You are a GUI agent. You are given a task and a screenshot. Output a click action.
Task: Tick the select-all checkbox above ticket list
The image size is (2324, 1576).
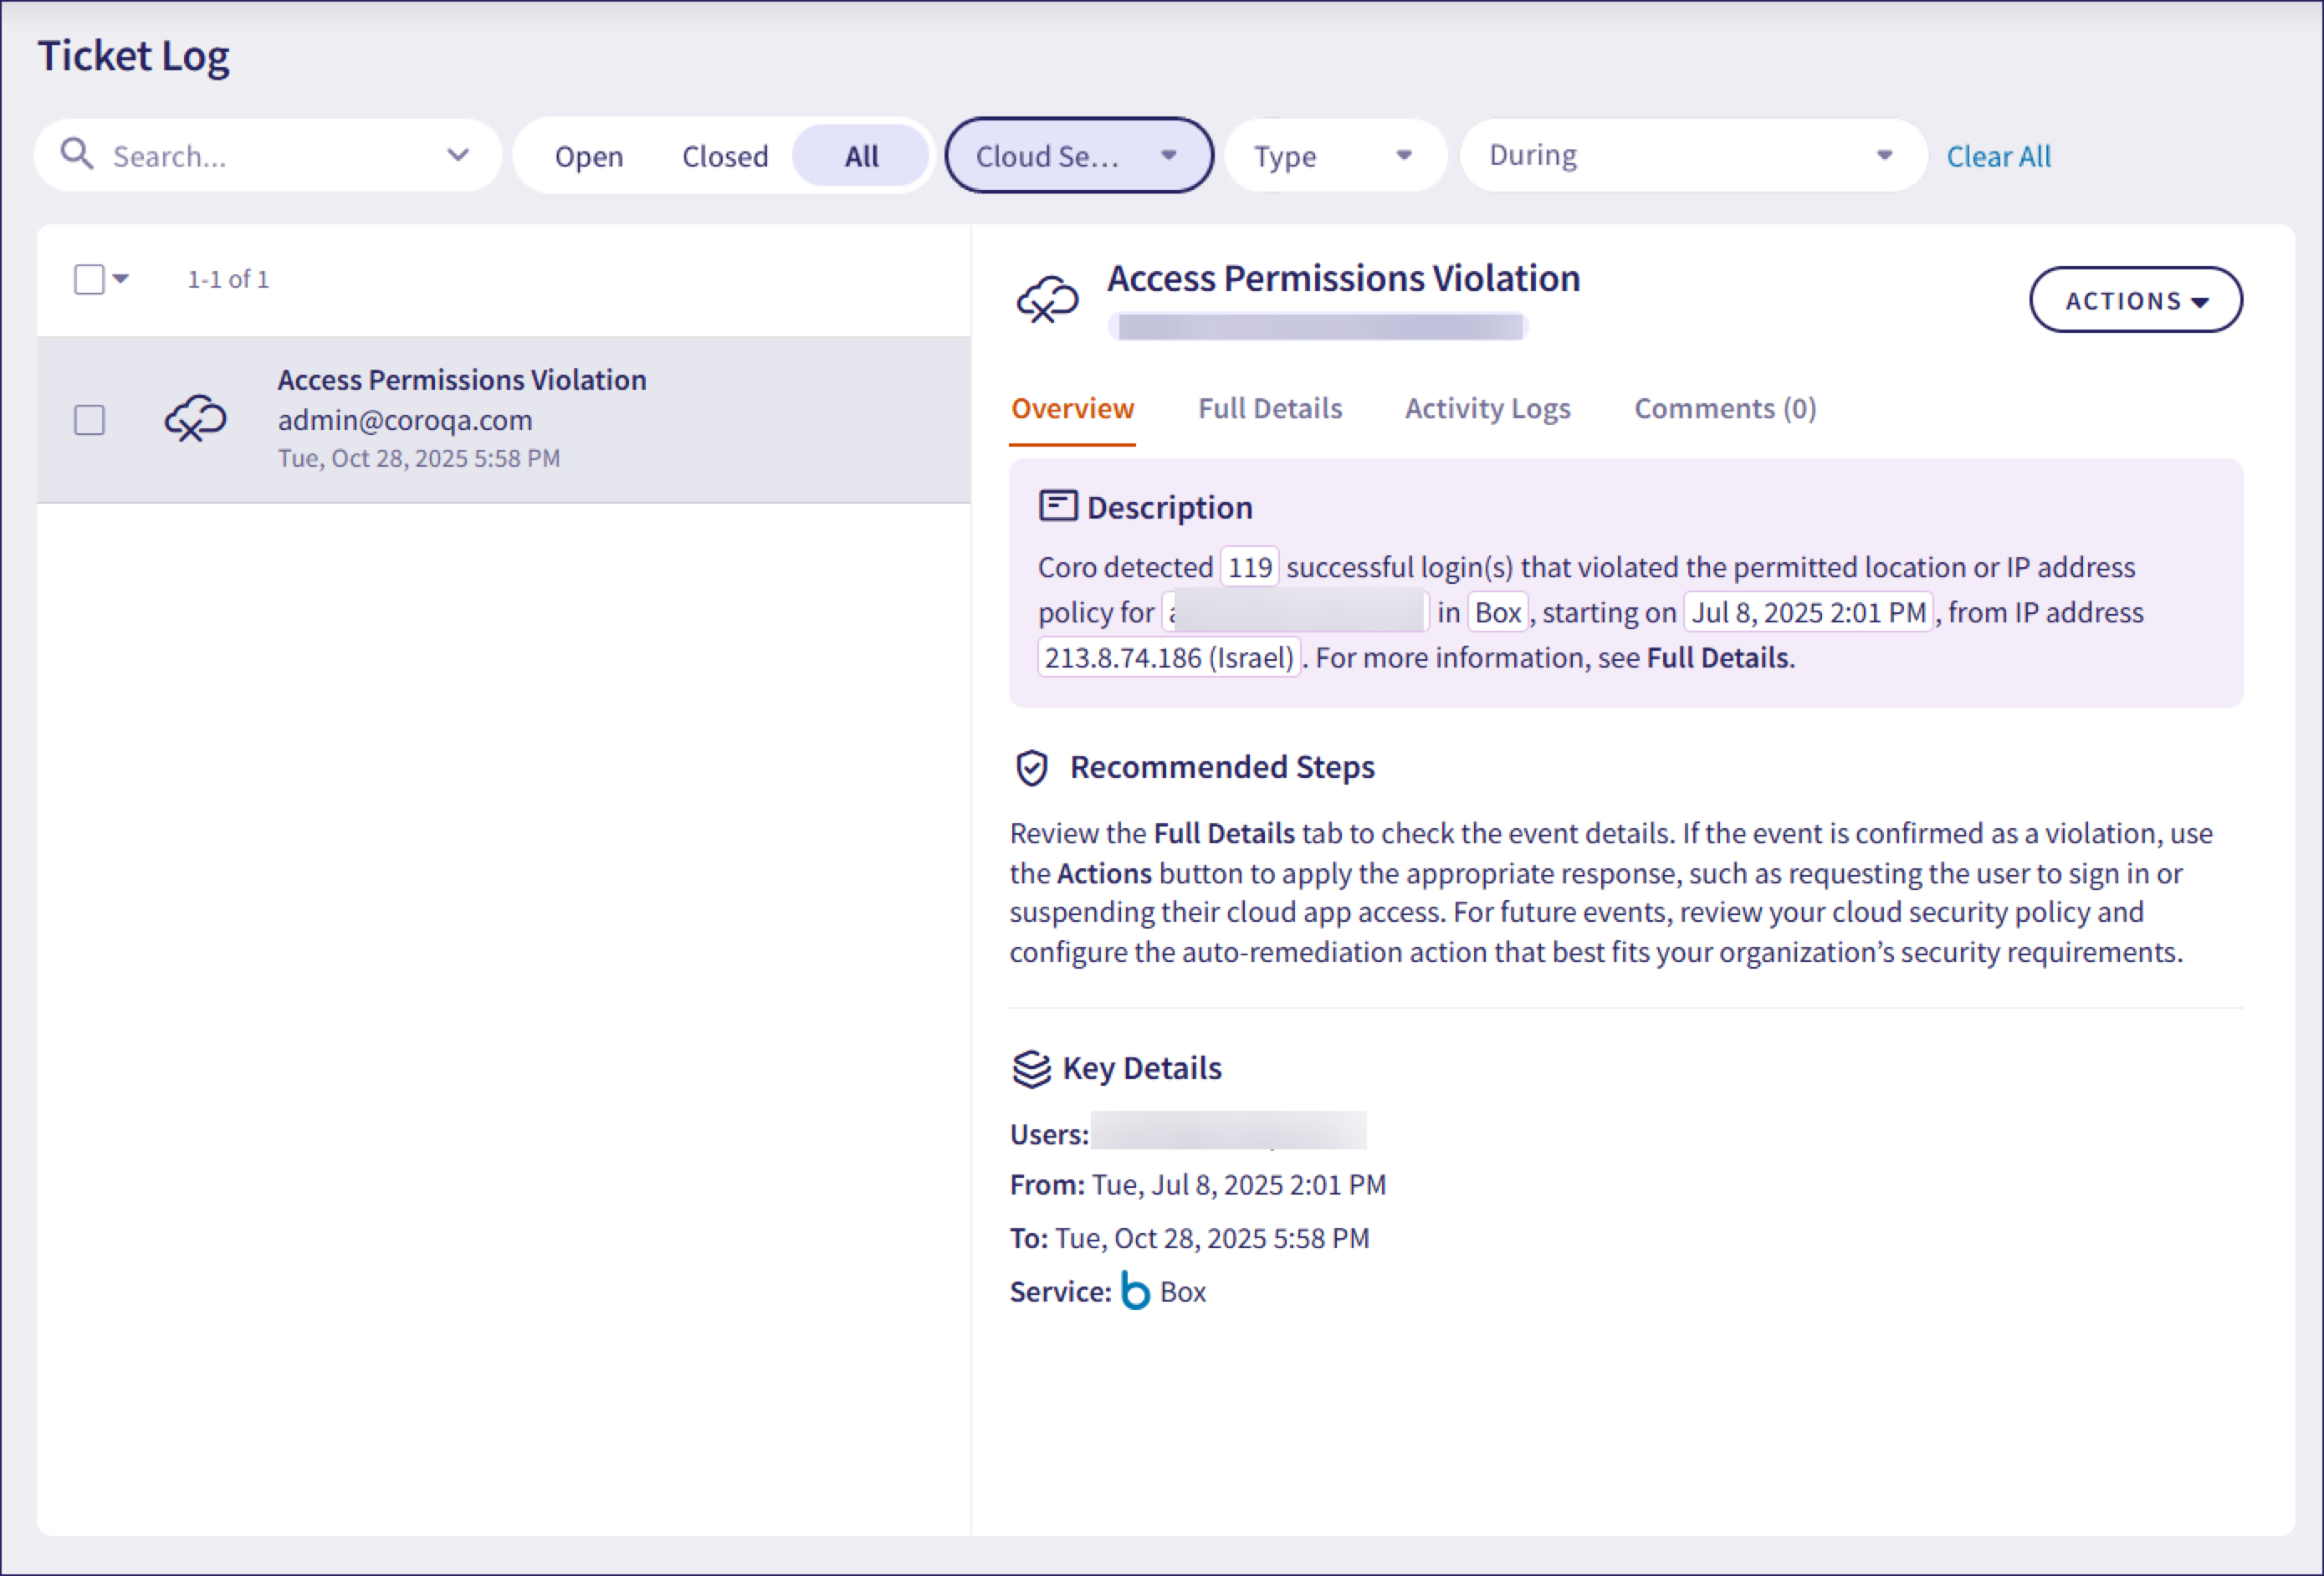(89, 279)
